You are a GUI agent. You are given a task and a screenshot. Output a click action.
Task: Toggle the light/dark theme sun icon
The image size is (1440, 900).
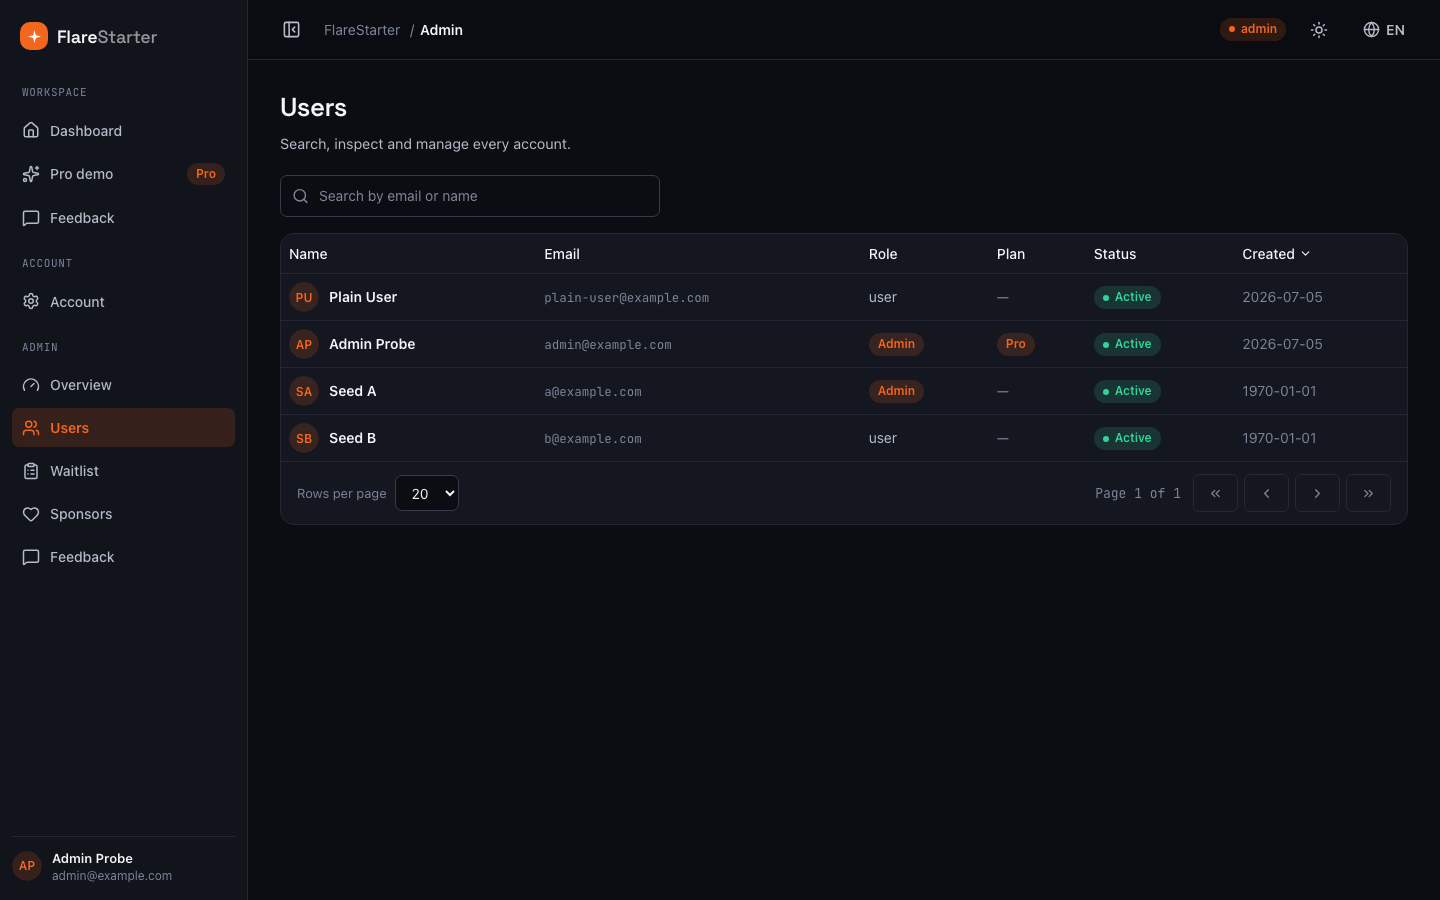(1319, 30)
